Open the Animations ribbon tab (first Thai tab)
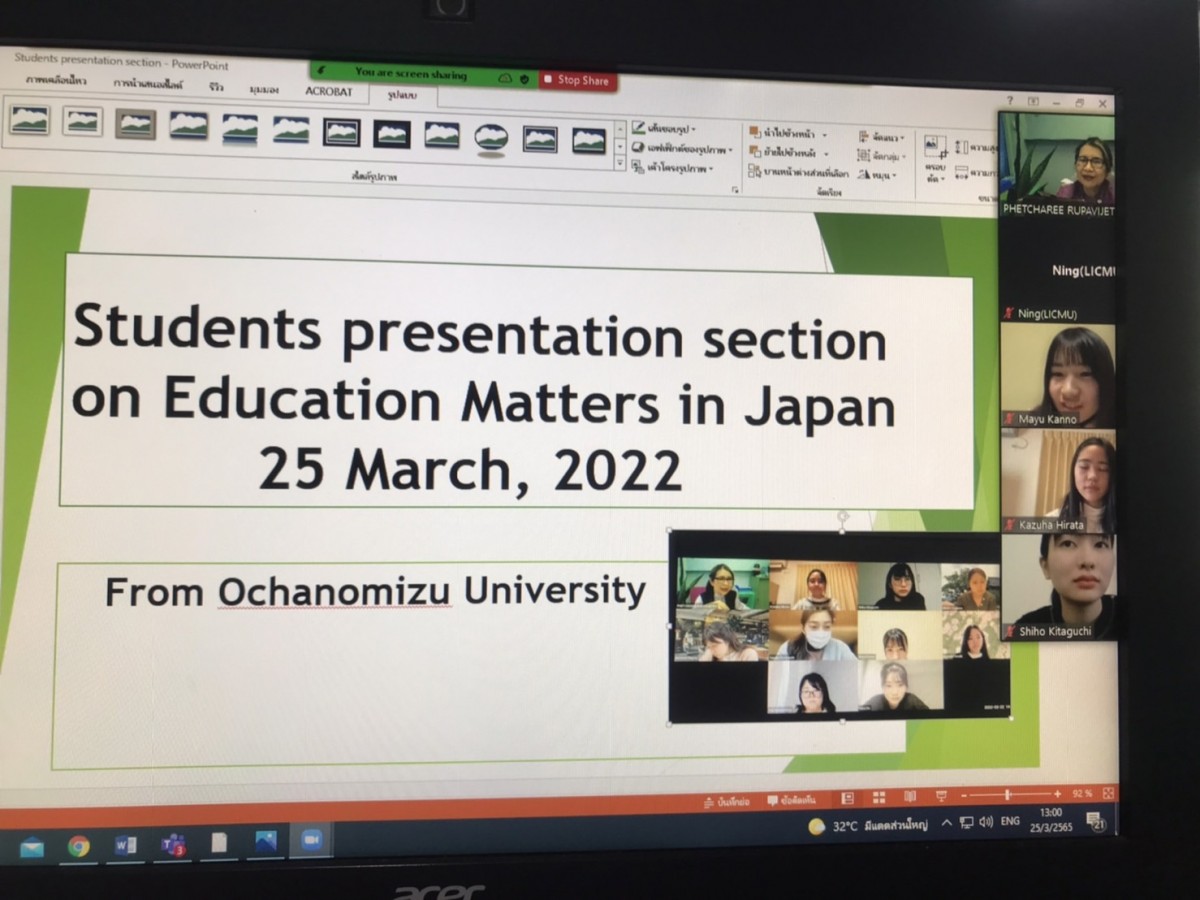 [56, 82]
